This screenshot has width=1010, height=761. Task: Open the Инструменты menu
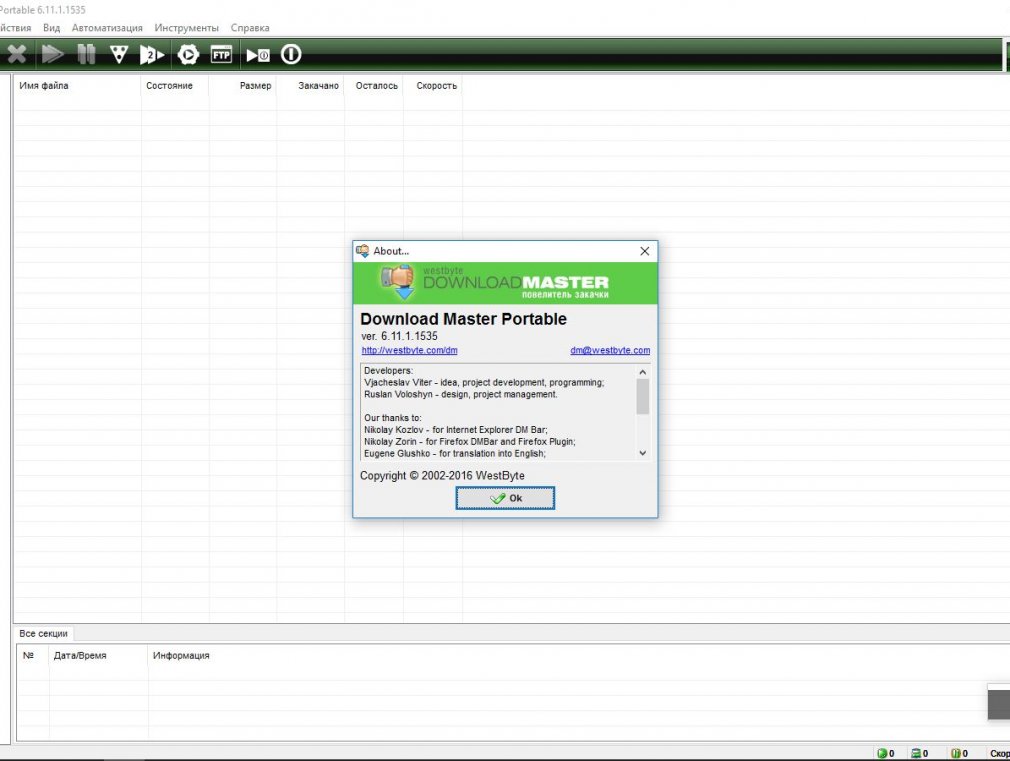[x=186, y=28]
